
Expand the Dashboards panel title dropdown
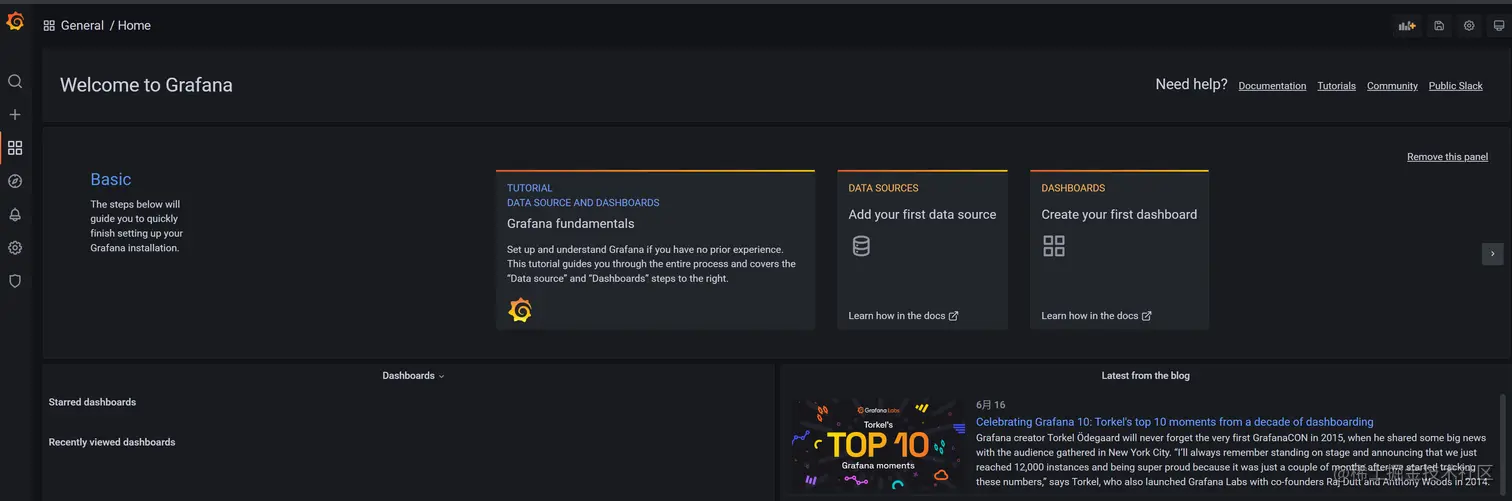point(441,377)
